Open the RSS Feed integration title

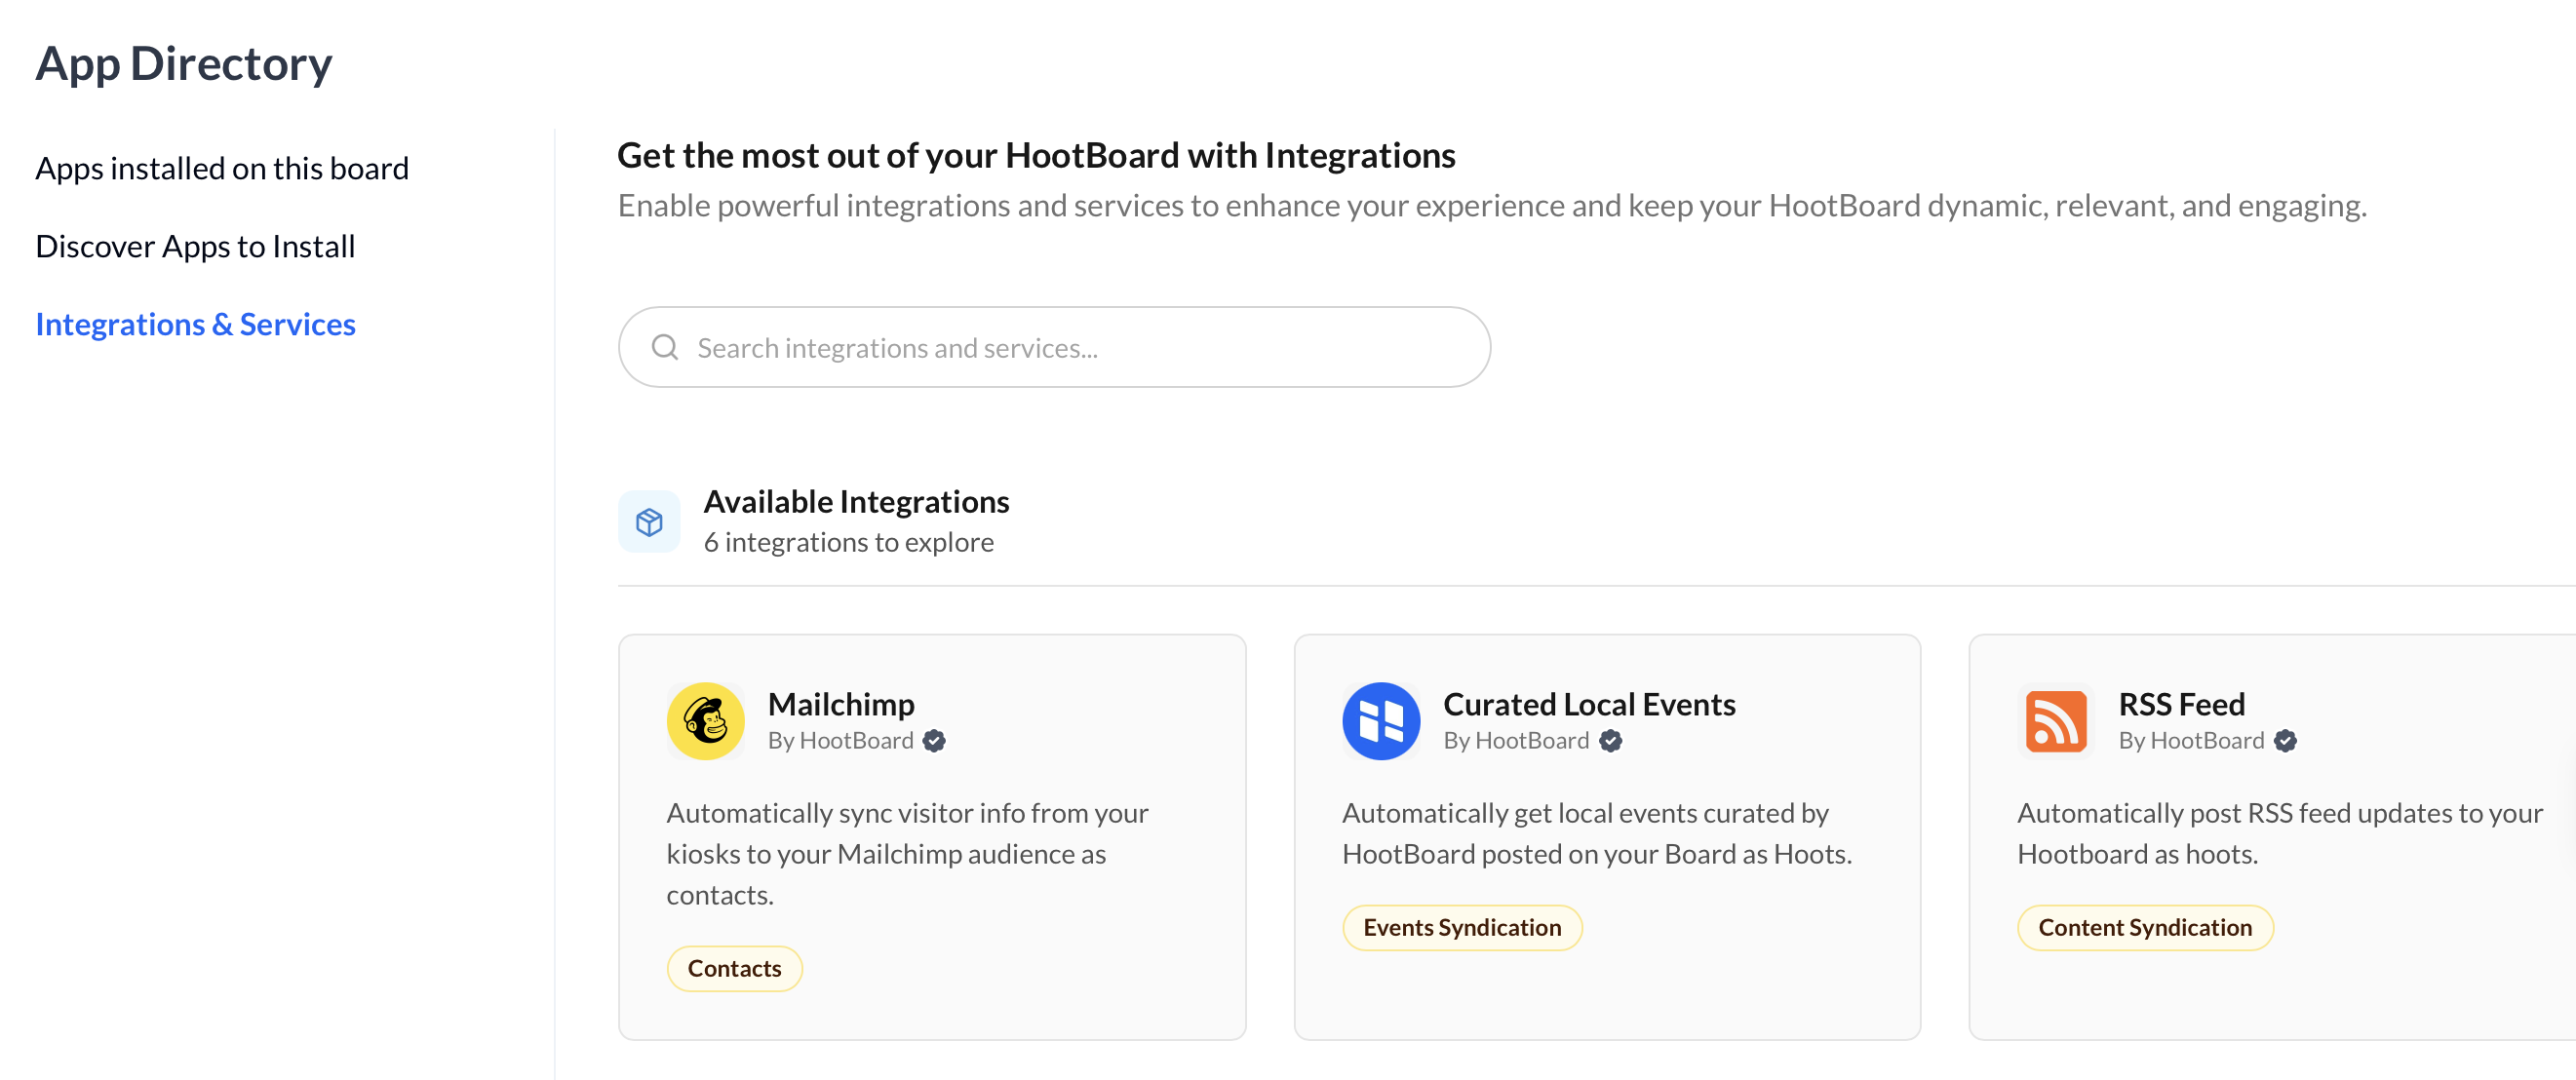point(2181,704)
